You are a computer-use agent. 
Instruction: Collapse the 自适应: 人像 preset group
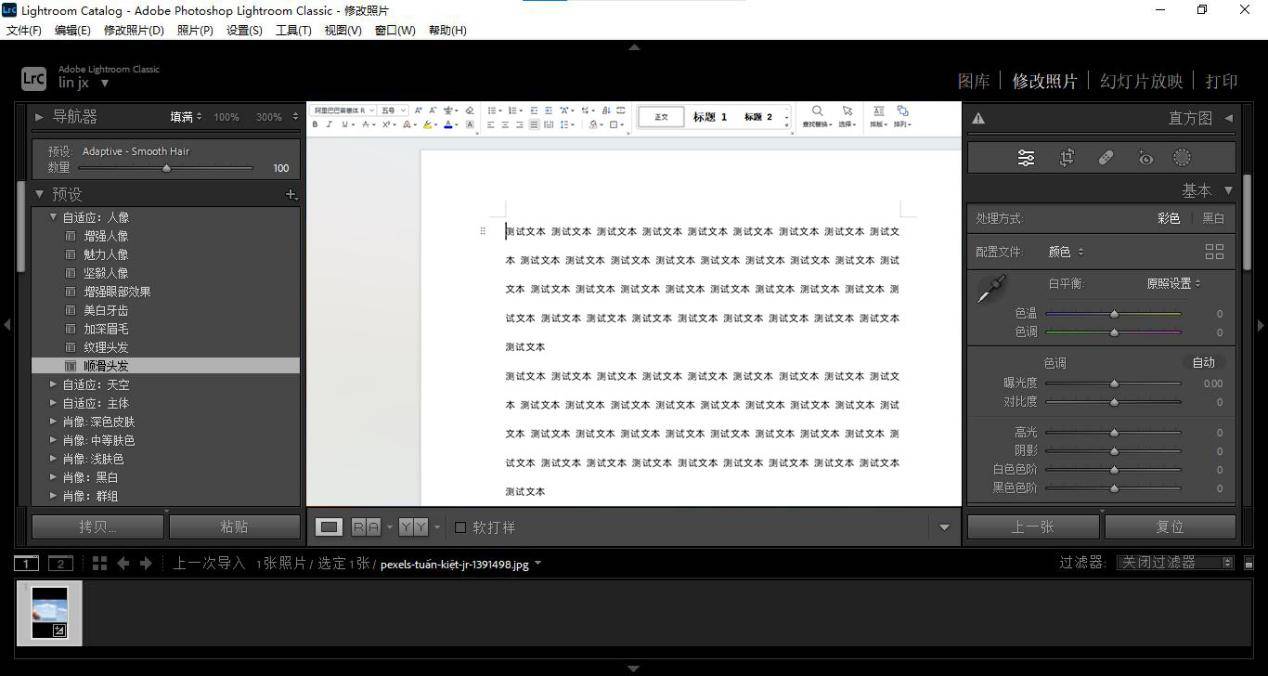point(53,217)
